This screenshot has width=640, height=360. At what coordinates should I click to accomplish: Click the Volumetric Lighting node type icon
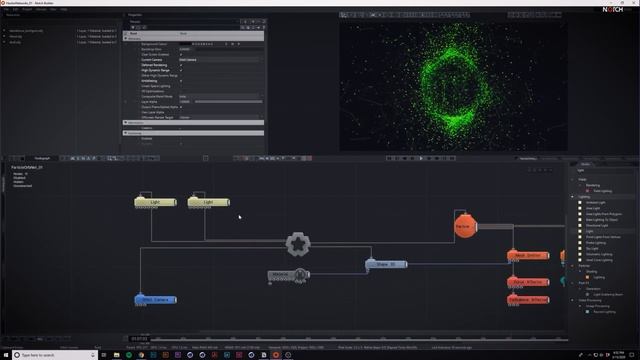[580, 254]
